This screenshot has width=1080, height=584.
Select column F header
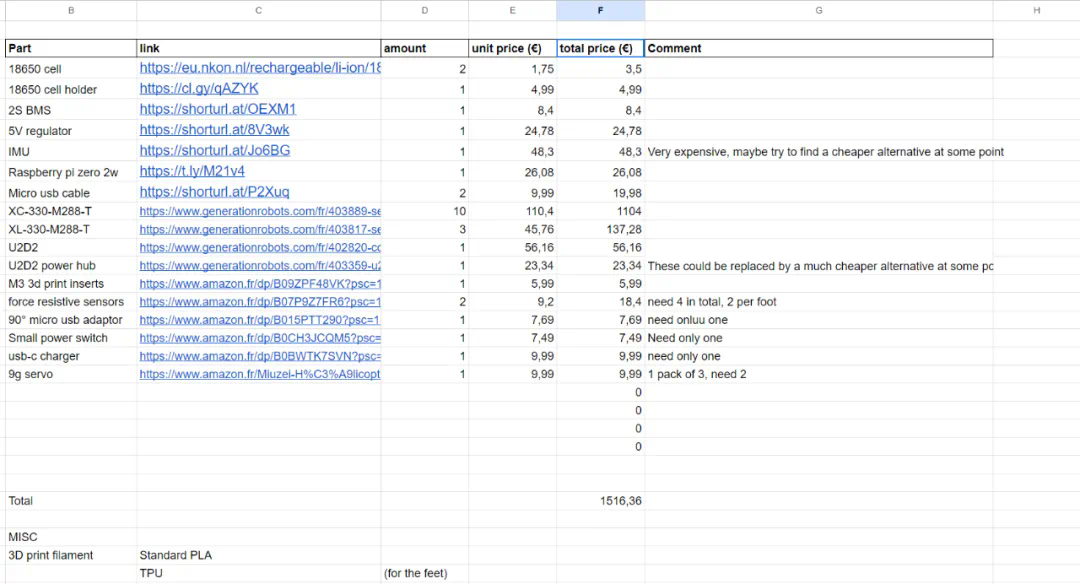click(600, 10)
